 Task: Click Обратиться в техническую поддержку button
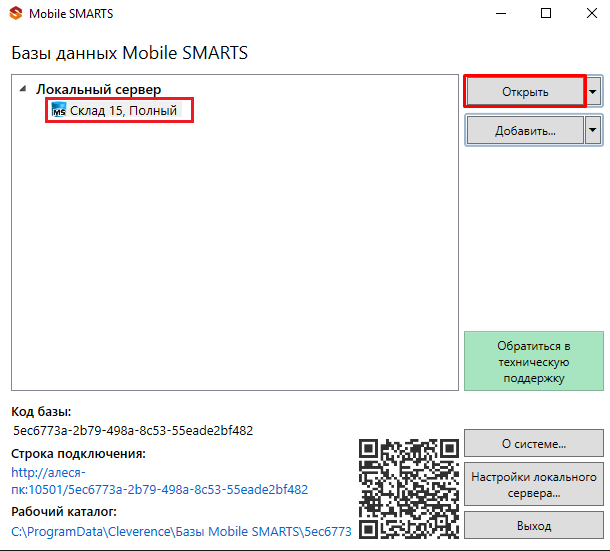click(x=534, y=361)
